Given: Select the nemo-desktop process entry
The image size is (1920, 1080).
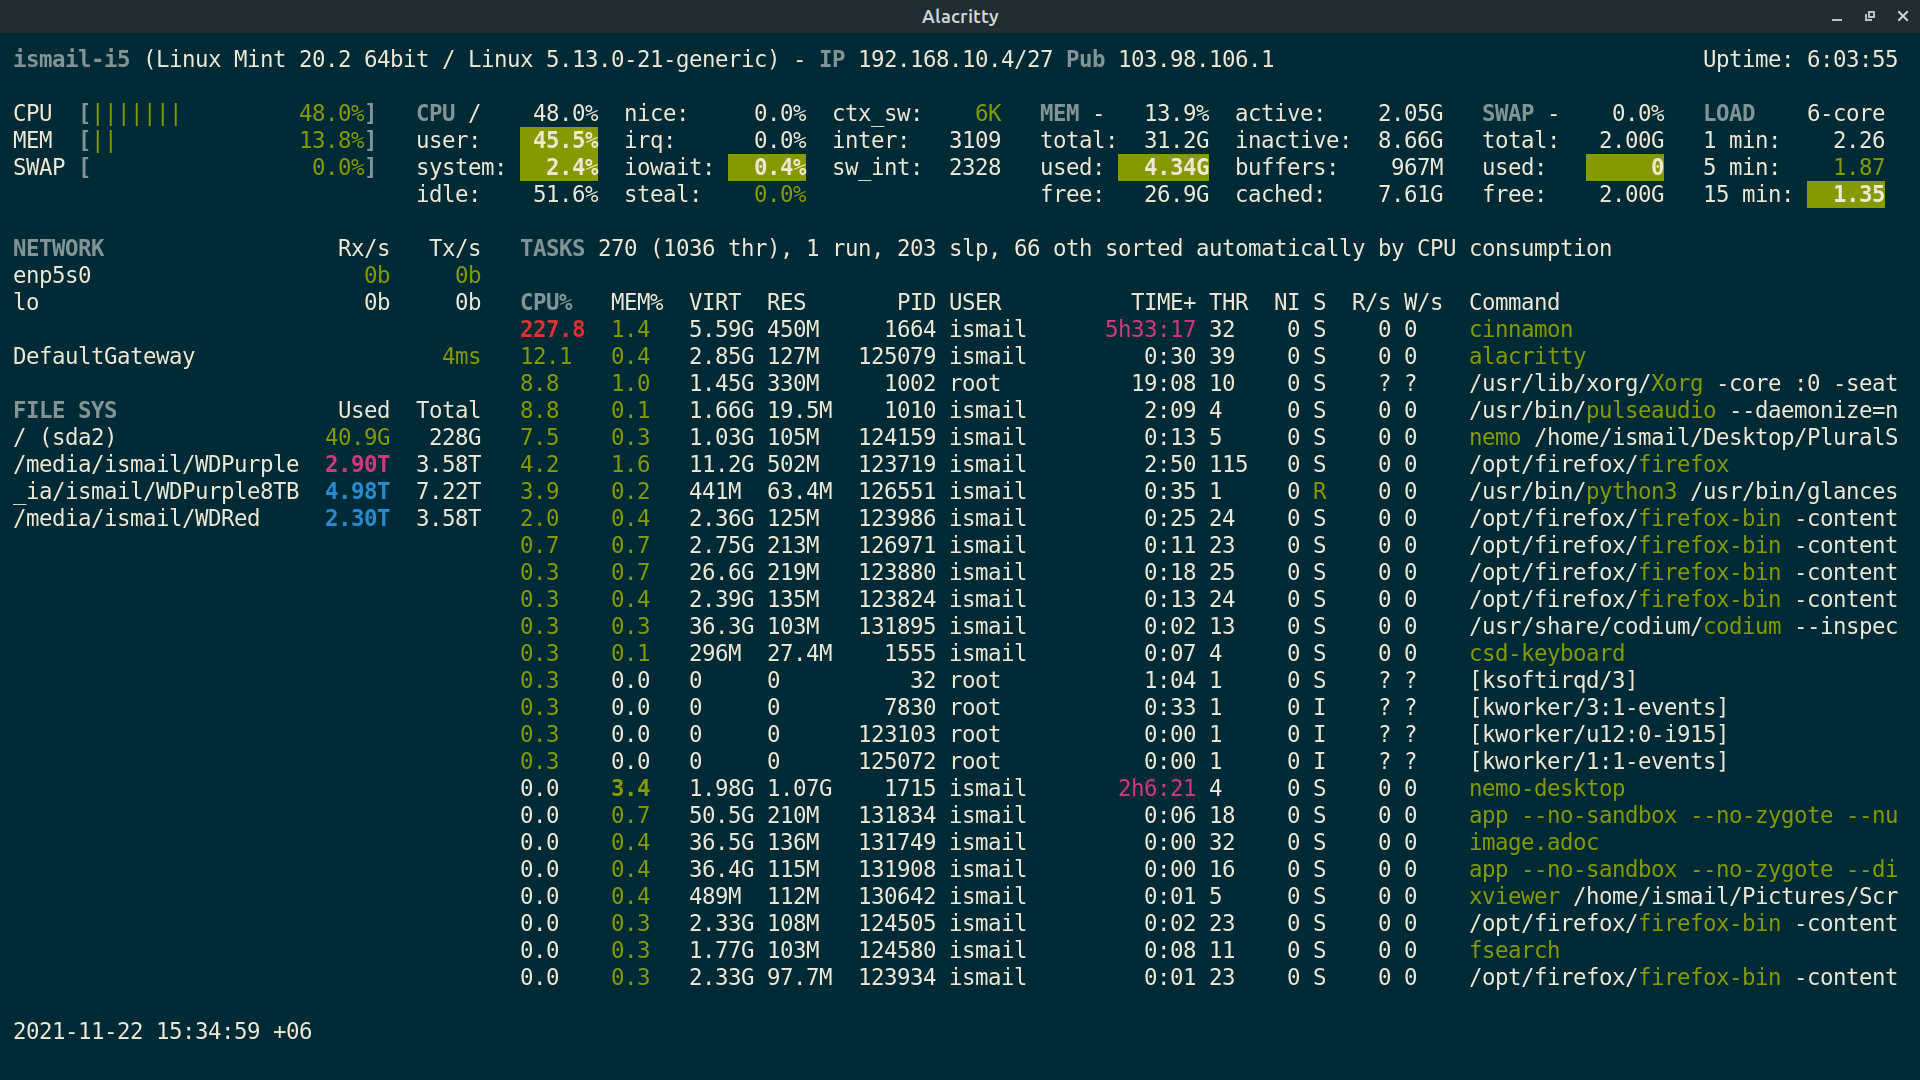Looking at the screenshot, I should [1546, 788].
